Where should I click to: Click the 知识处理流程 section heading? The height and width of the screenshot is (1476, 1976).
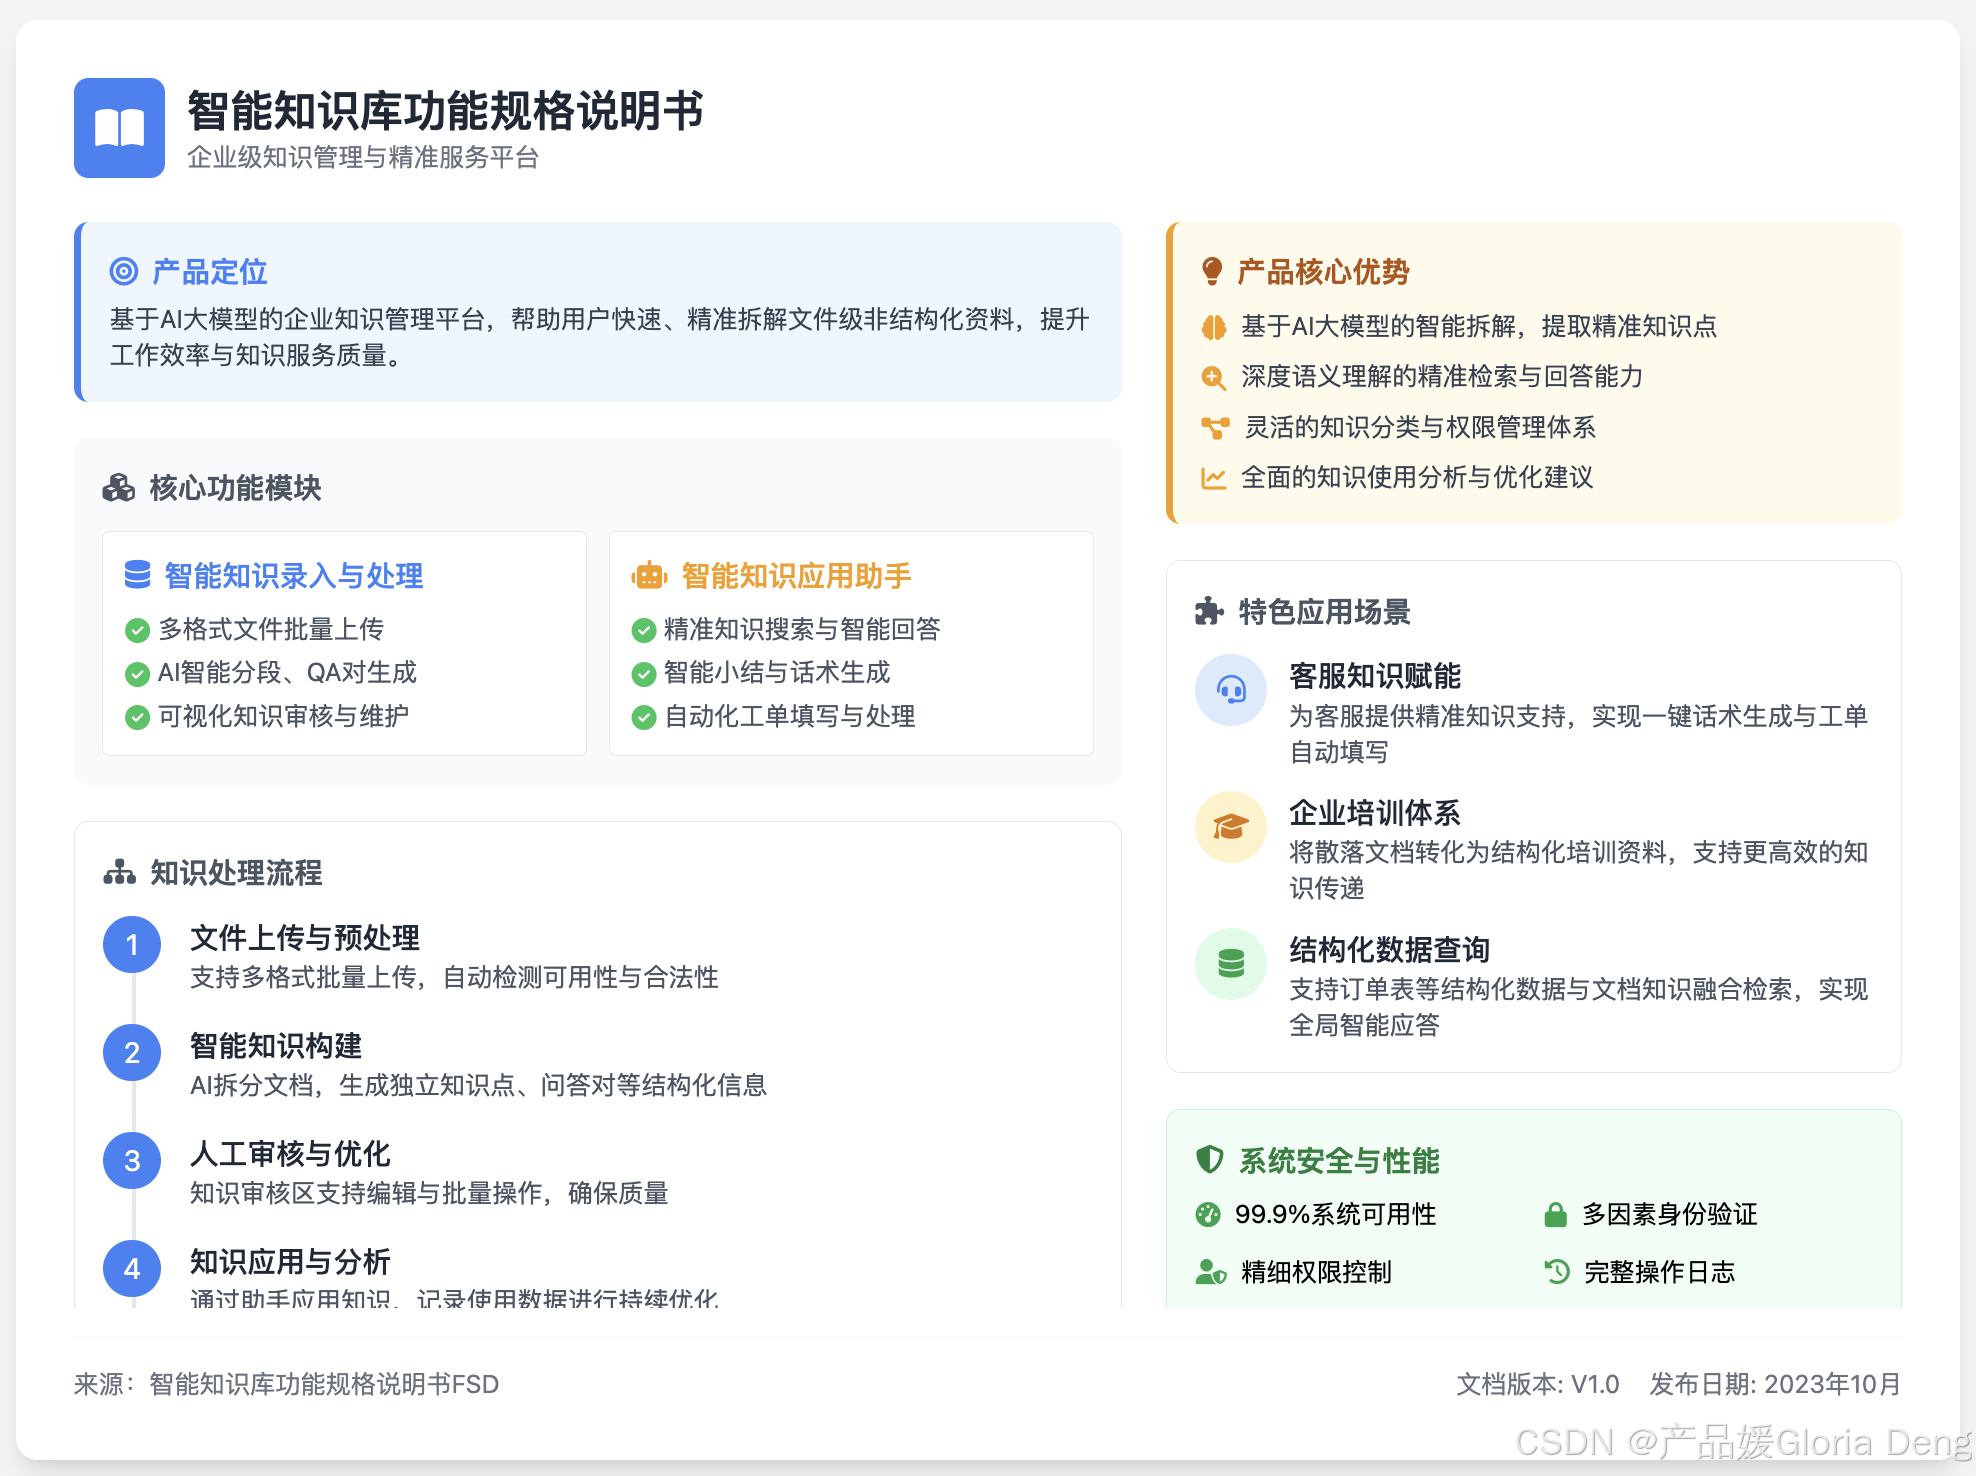(x=236, y=873)
